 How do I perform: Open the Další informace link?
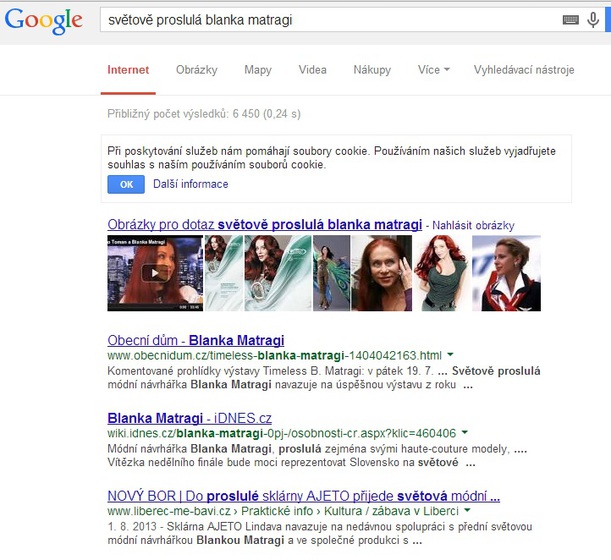tap(191, 184)
